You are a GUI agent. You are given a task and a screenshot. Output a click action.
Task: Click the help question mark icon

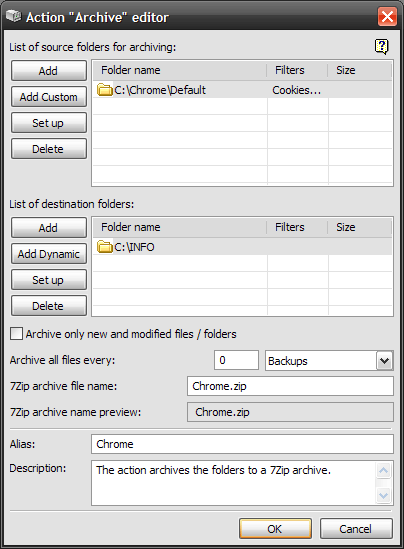coord(382,46)
